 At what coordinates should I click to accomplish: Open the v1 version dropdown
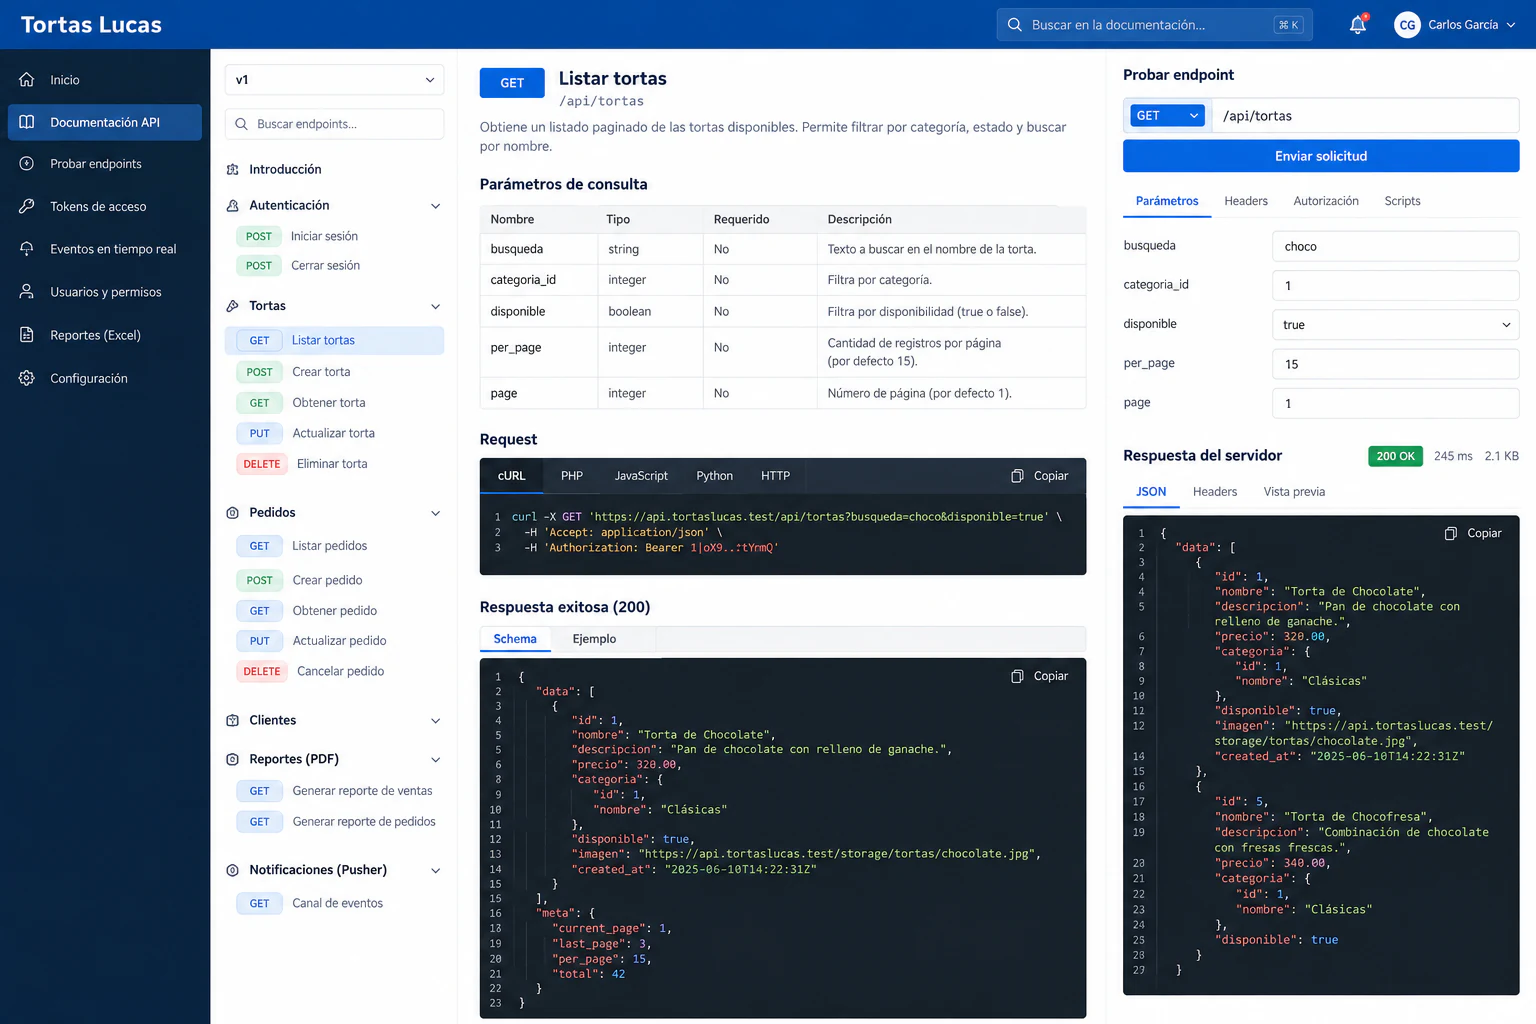tap(334, 80)
